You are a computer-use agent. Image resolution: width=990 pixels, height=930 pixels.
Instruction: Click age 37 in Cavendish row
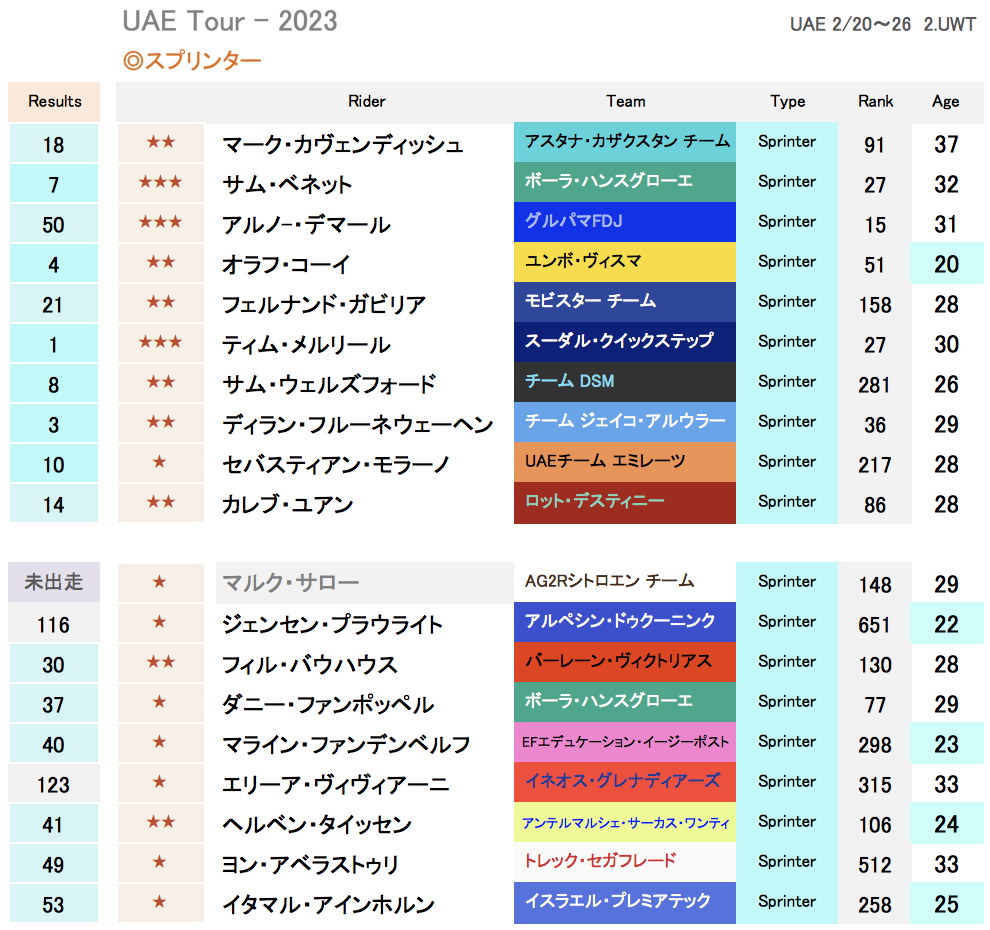pos(946,145)
